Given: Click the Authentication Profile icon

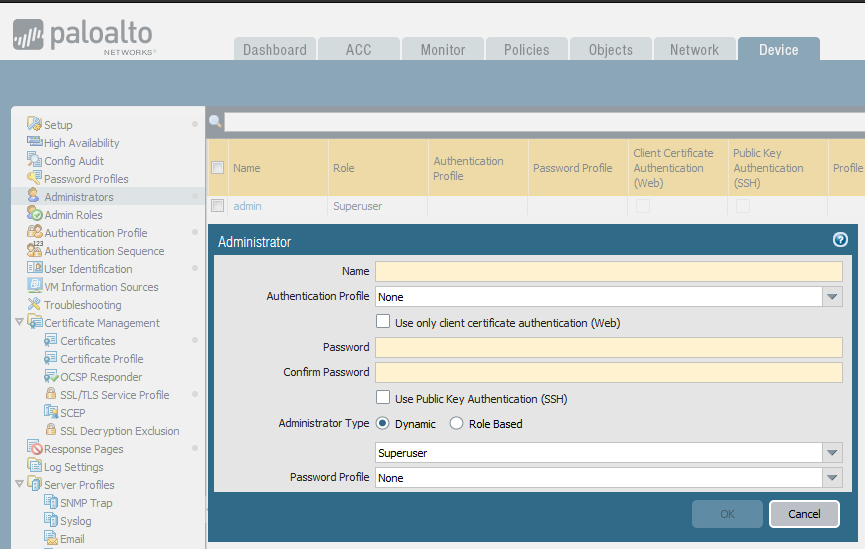Looking at the screenshot, I should 35,232.
